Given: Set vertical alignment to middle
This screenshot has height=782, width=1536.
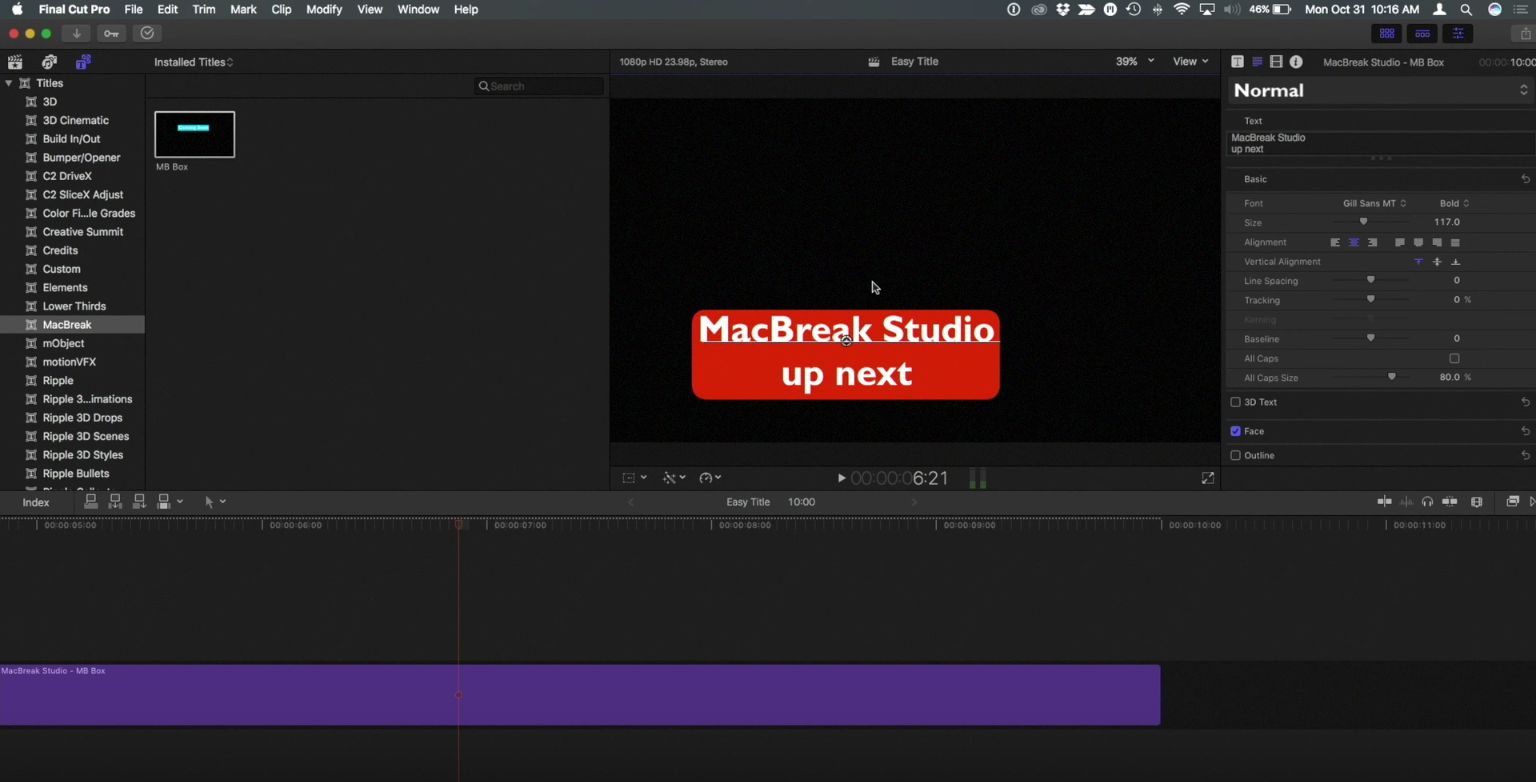Looking at the screenshot, I should tap(1437, 262).
